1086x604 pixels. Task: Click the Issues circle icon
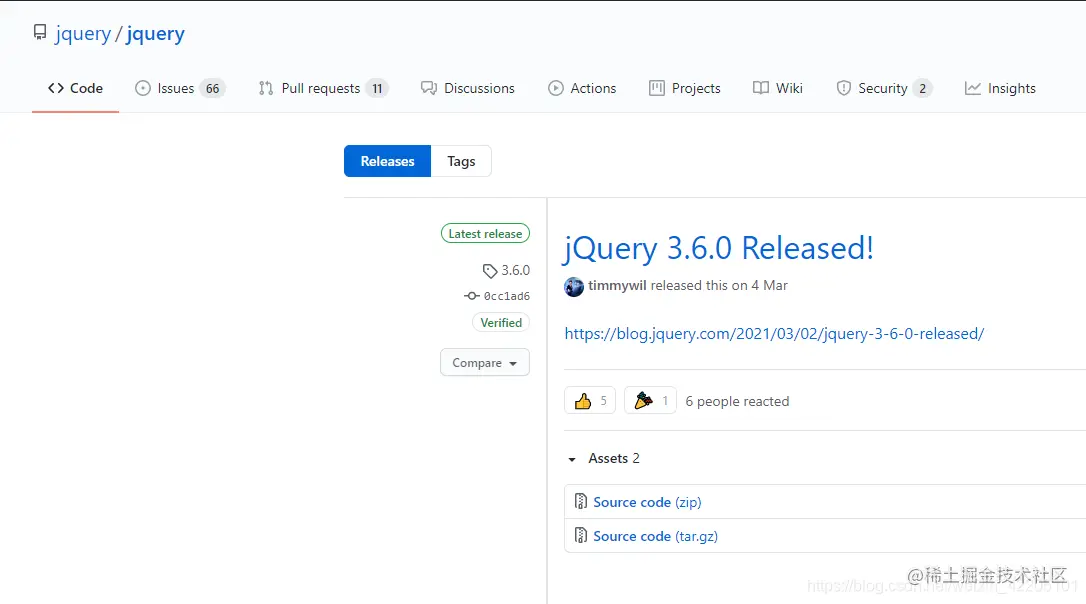click(143, 88)
